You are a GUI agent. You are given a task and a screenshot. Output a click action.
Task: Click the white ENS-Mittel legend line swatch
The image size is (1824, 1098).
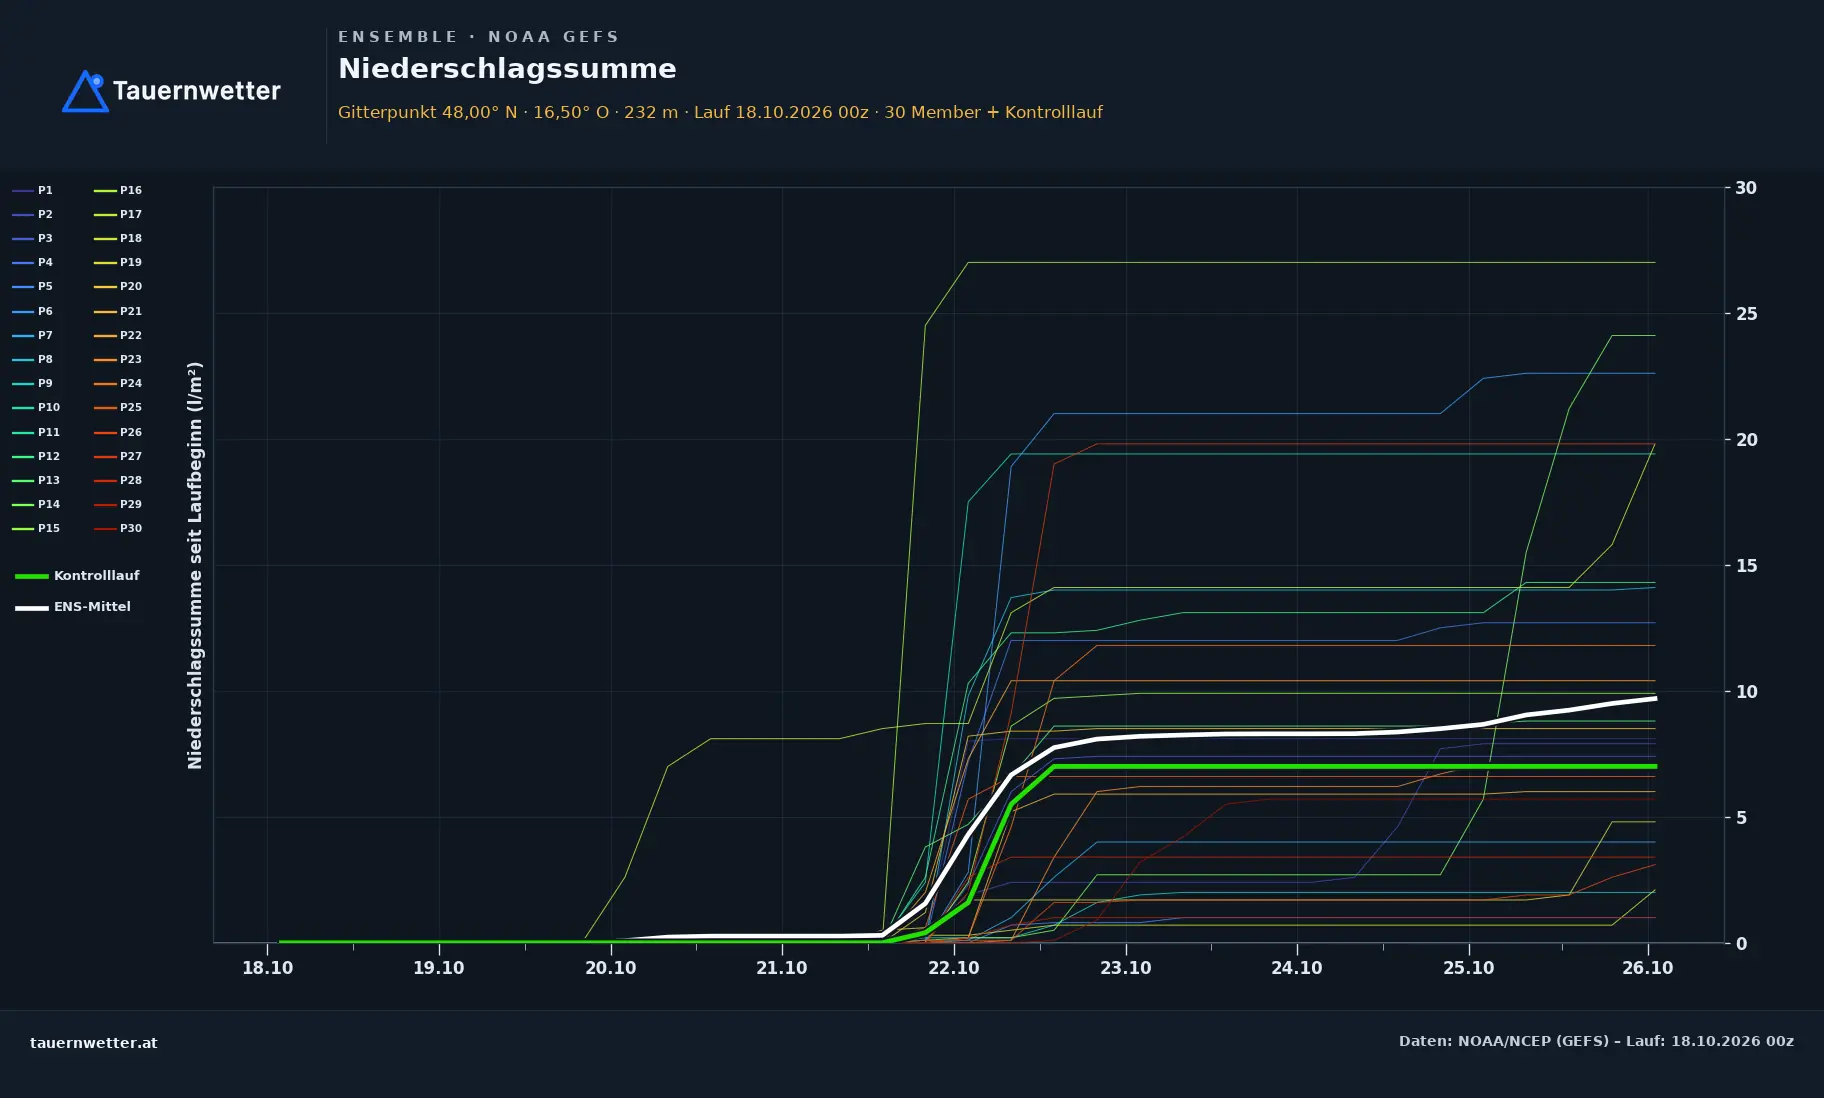tap(32, 607)
